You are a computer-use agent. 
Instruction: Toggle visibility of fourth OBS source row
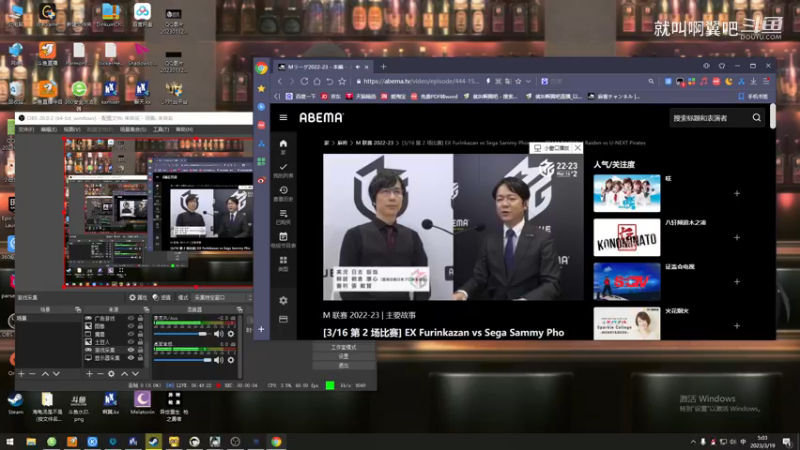(x=131, y=342)
